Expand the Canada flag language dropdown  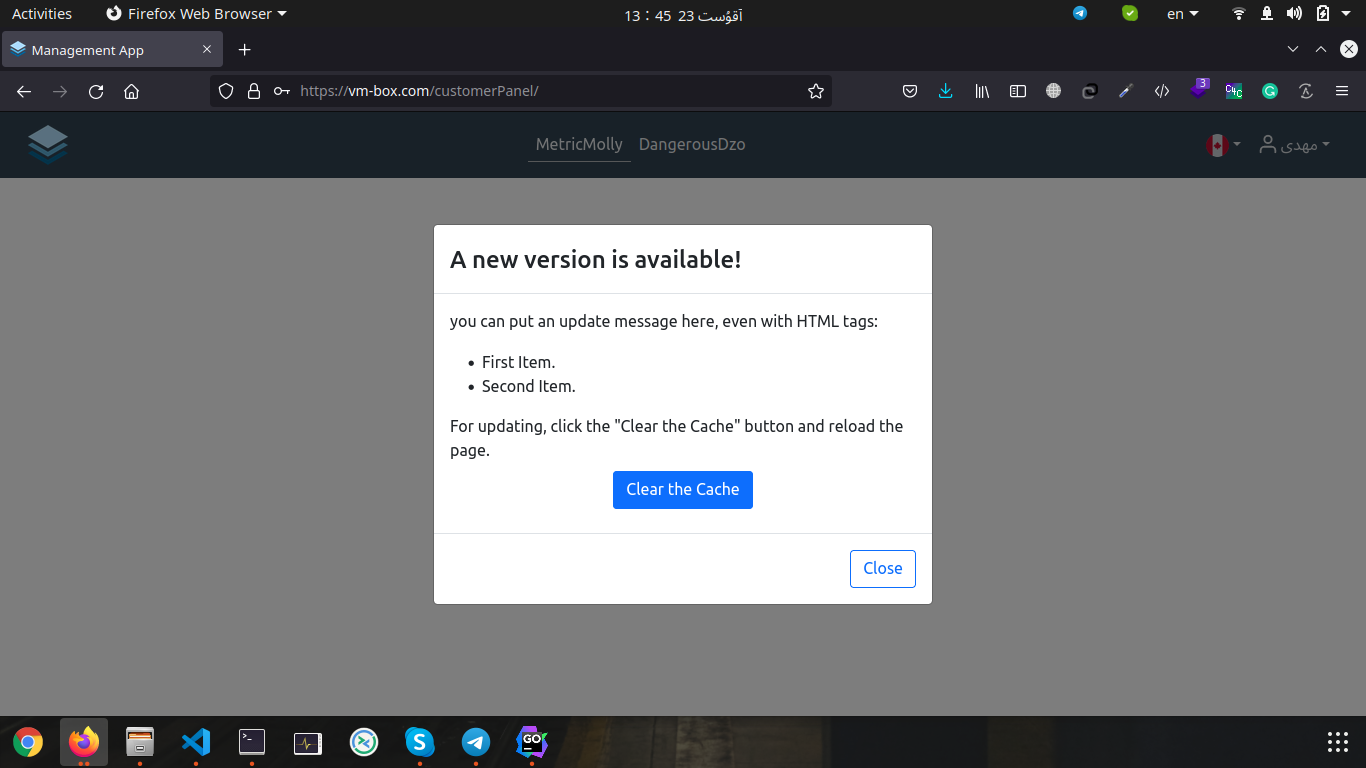pyautogui.click(x=1222, y=145)
